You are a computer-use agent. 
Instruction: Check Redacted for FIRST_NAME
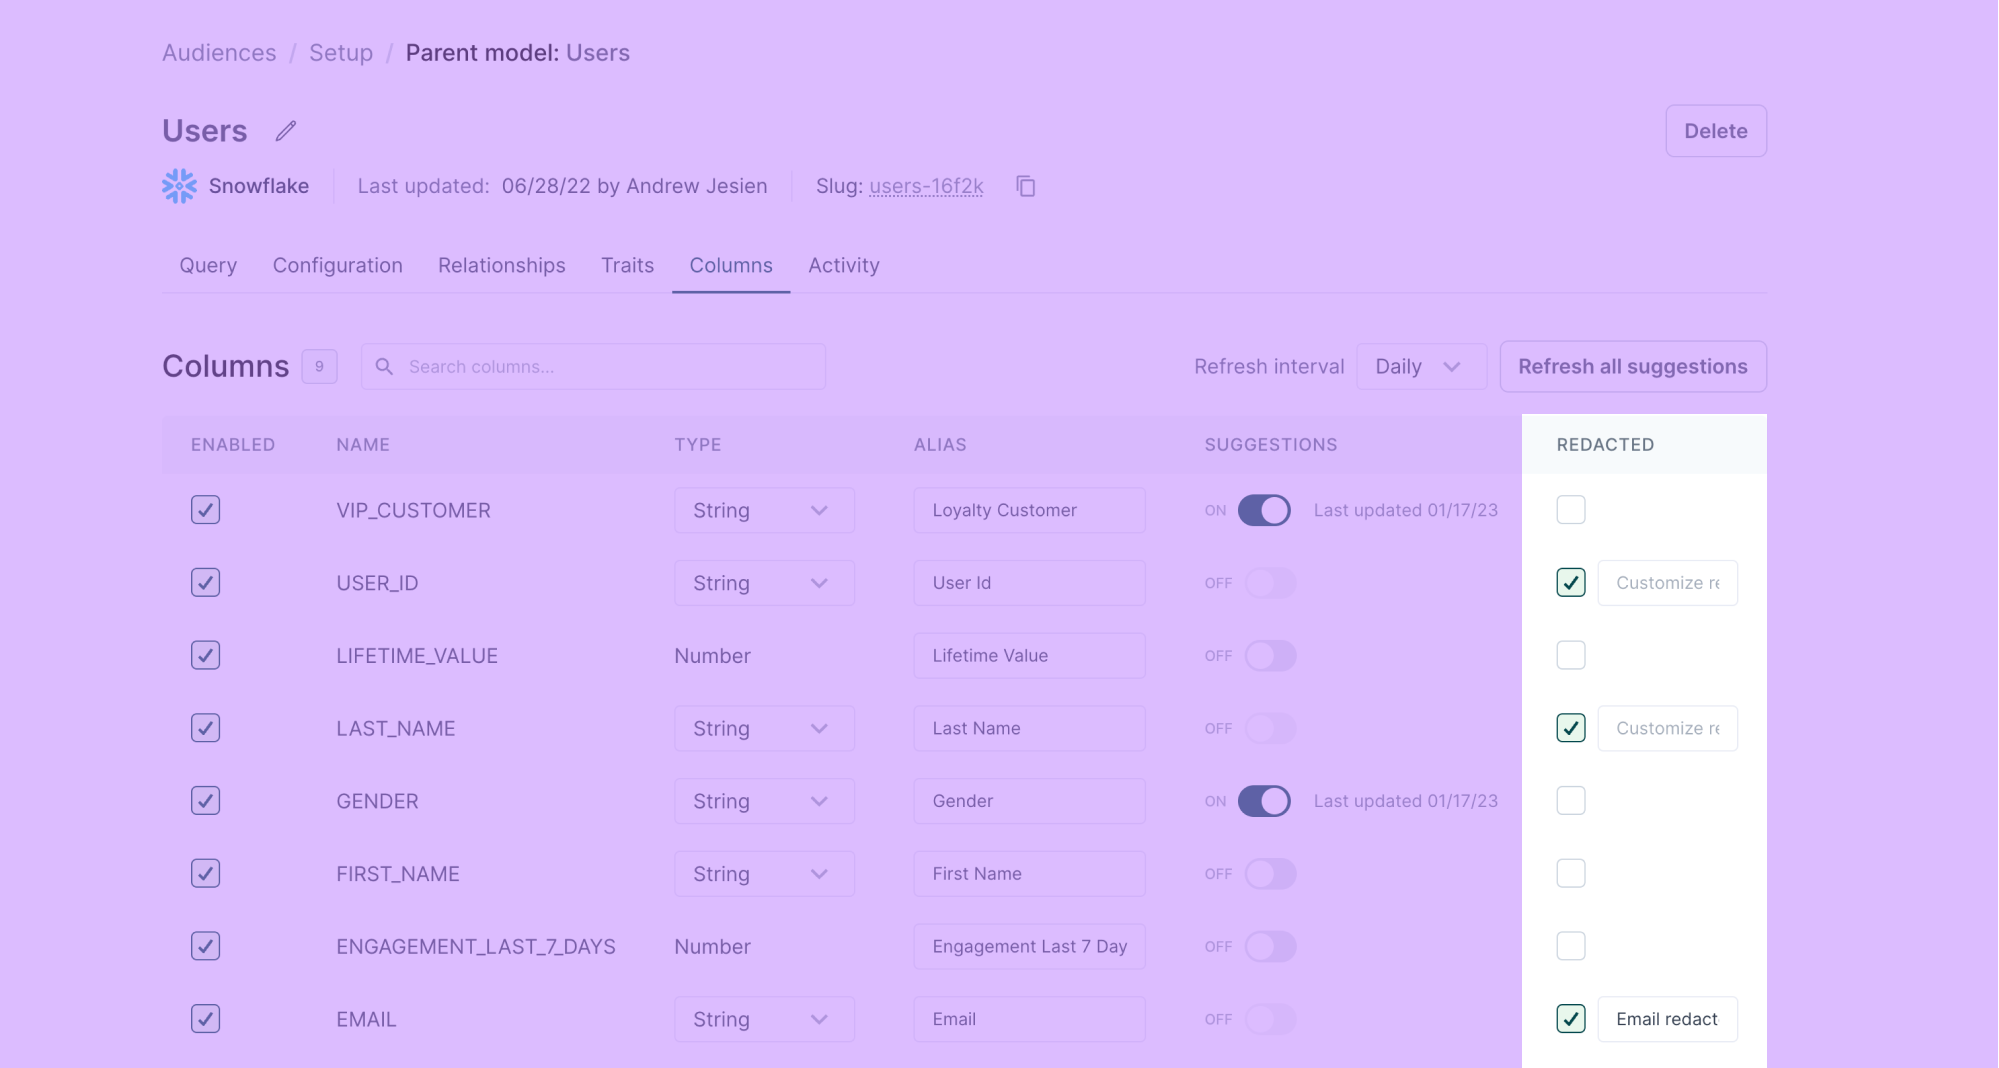(1571, 874)
